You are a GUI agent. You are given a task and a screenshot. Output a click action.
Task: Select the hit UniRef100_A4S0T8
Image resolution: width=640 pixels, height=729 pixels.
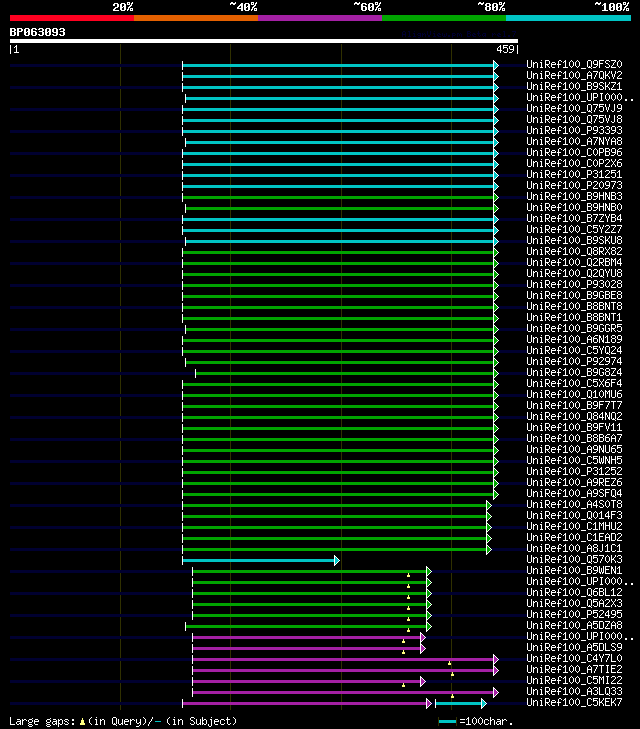pyautogui.click(x=574, y=504)
